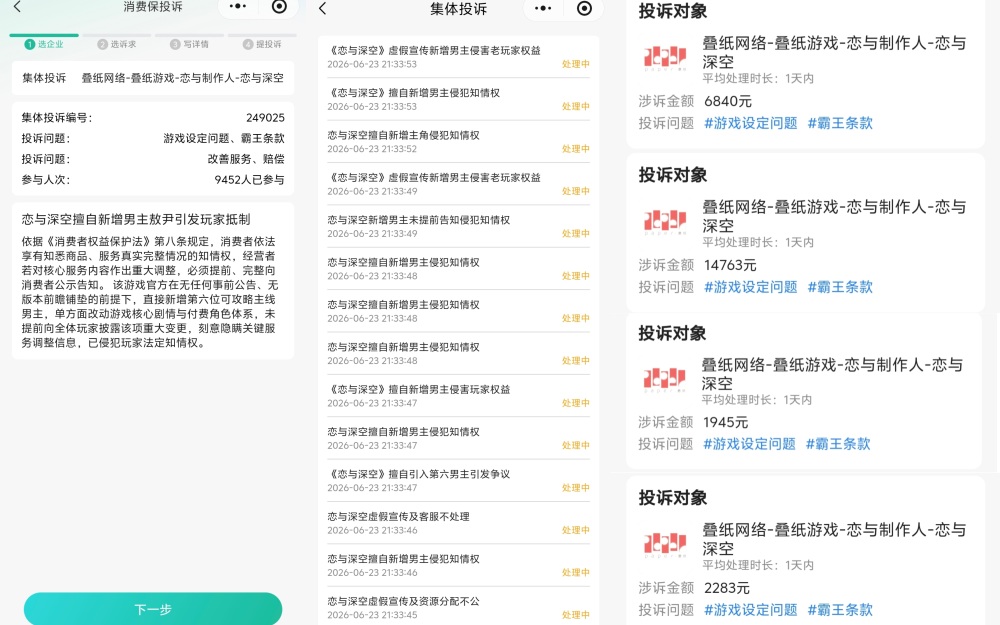Tap the 叠纸 logo on the 1945元 card
This screenshot has height=625, width=1000.
click(665, 379)
